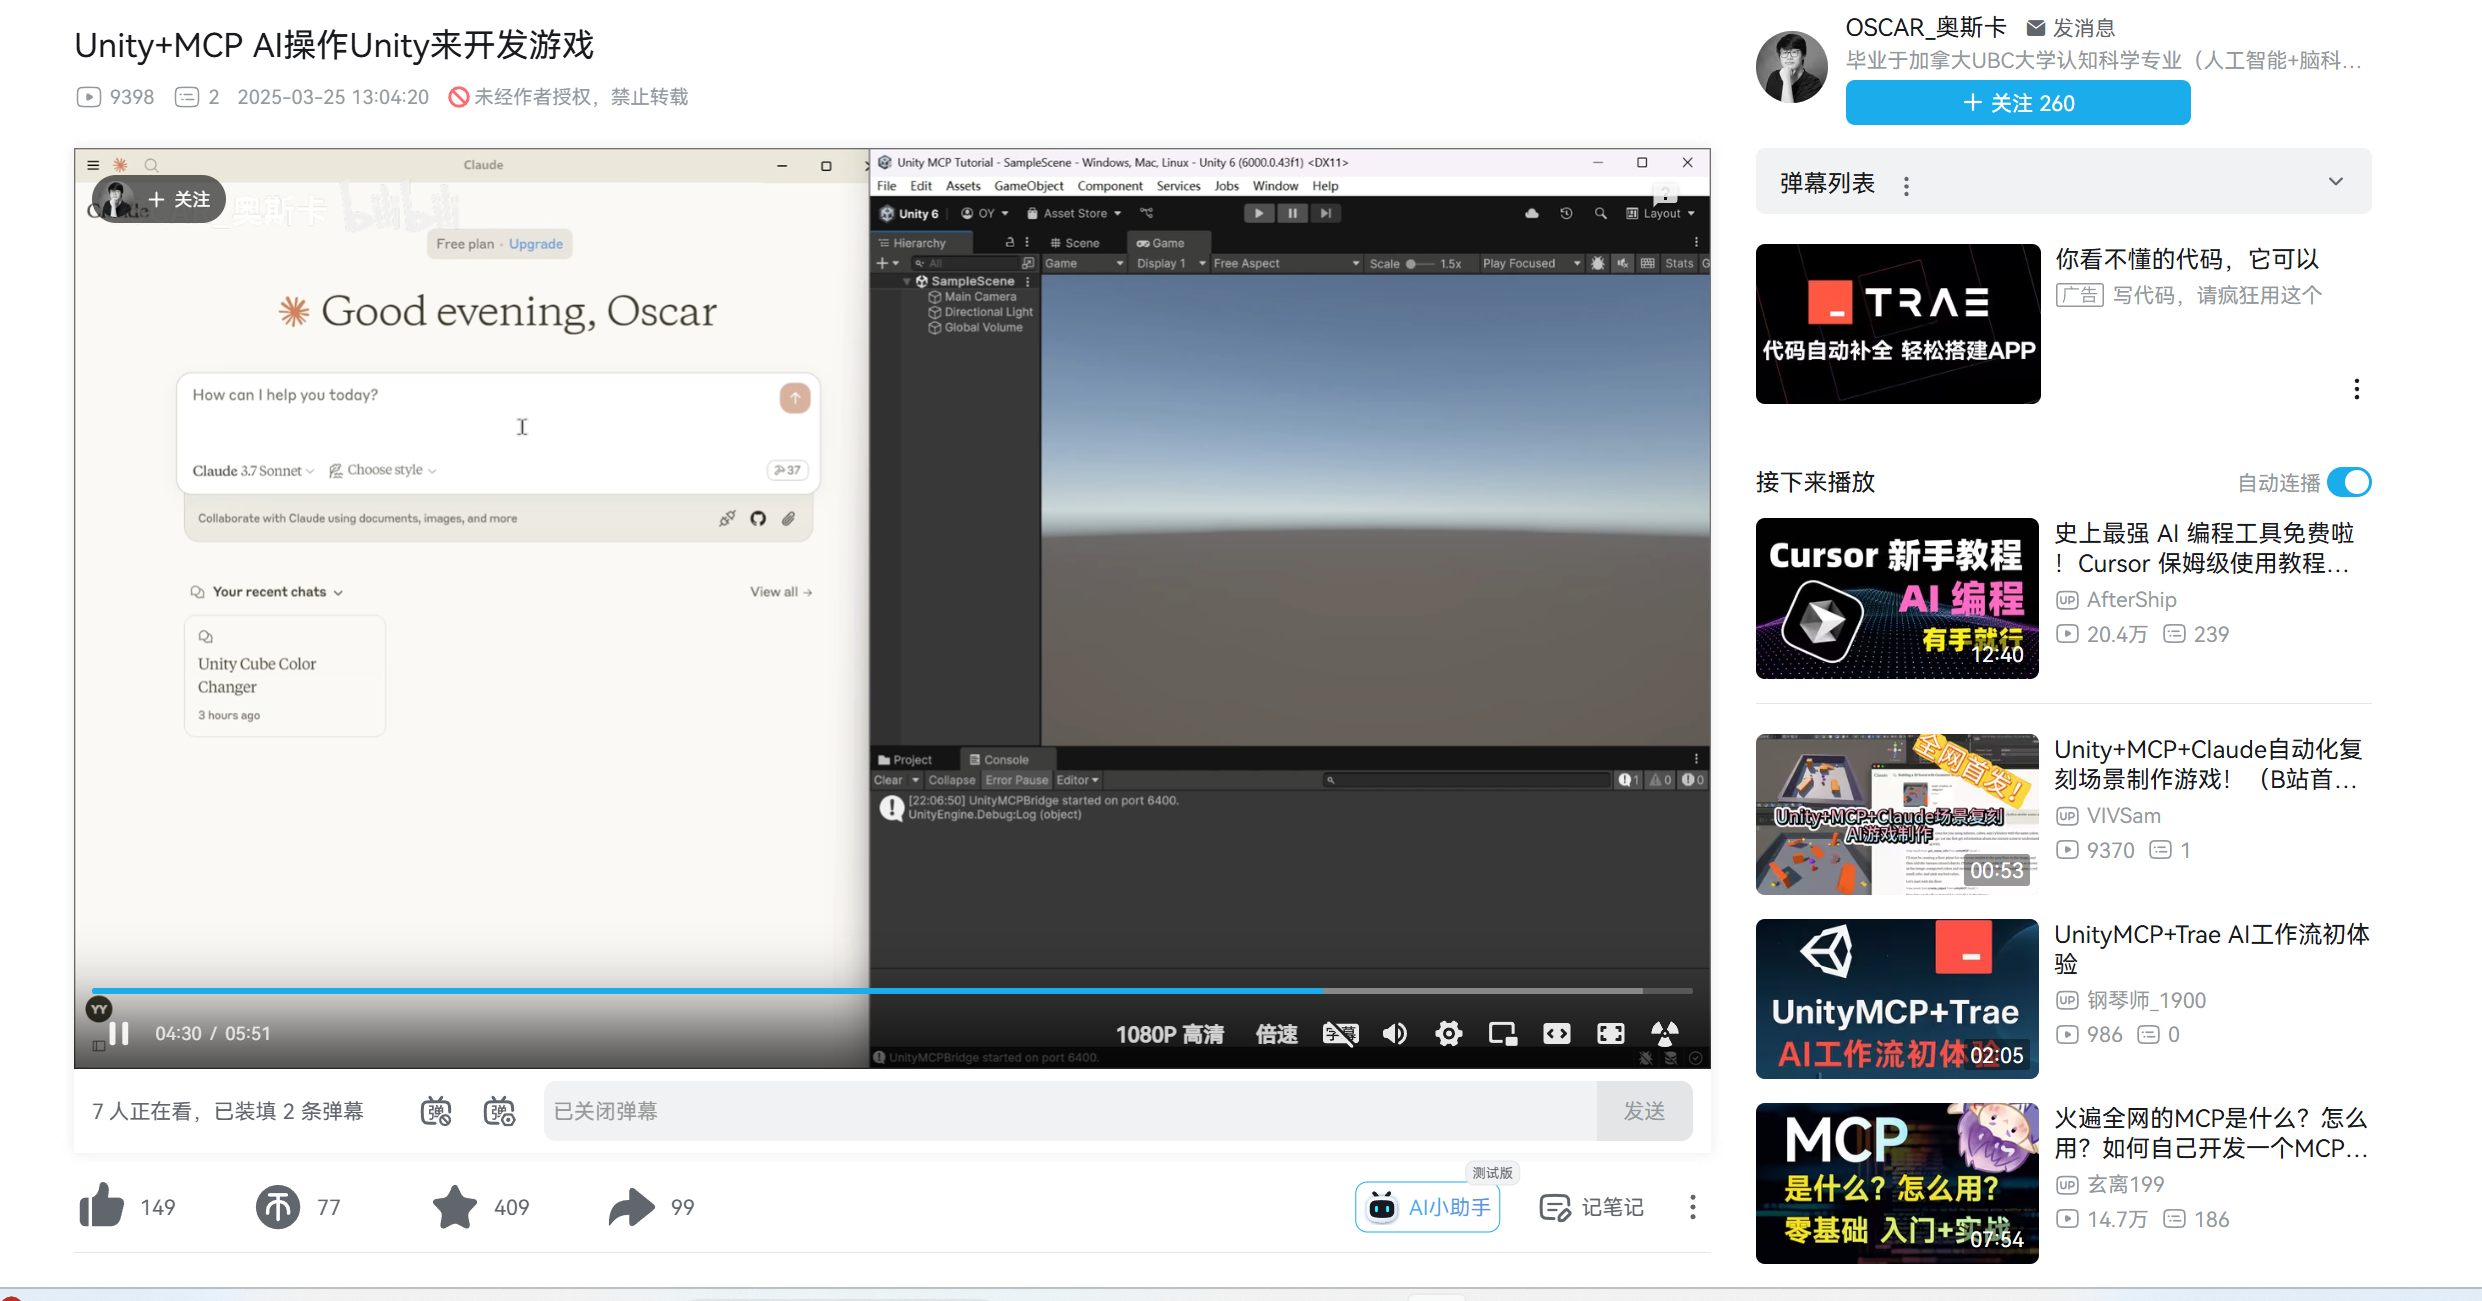Enter picture-in-picture mode

tap(1502, 1033)
